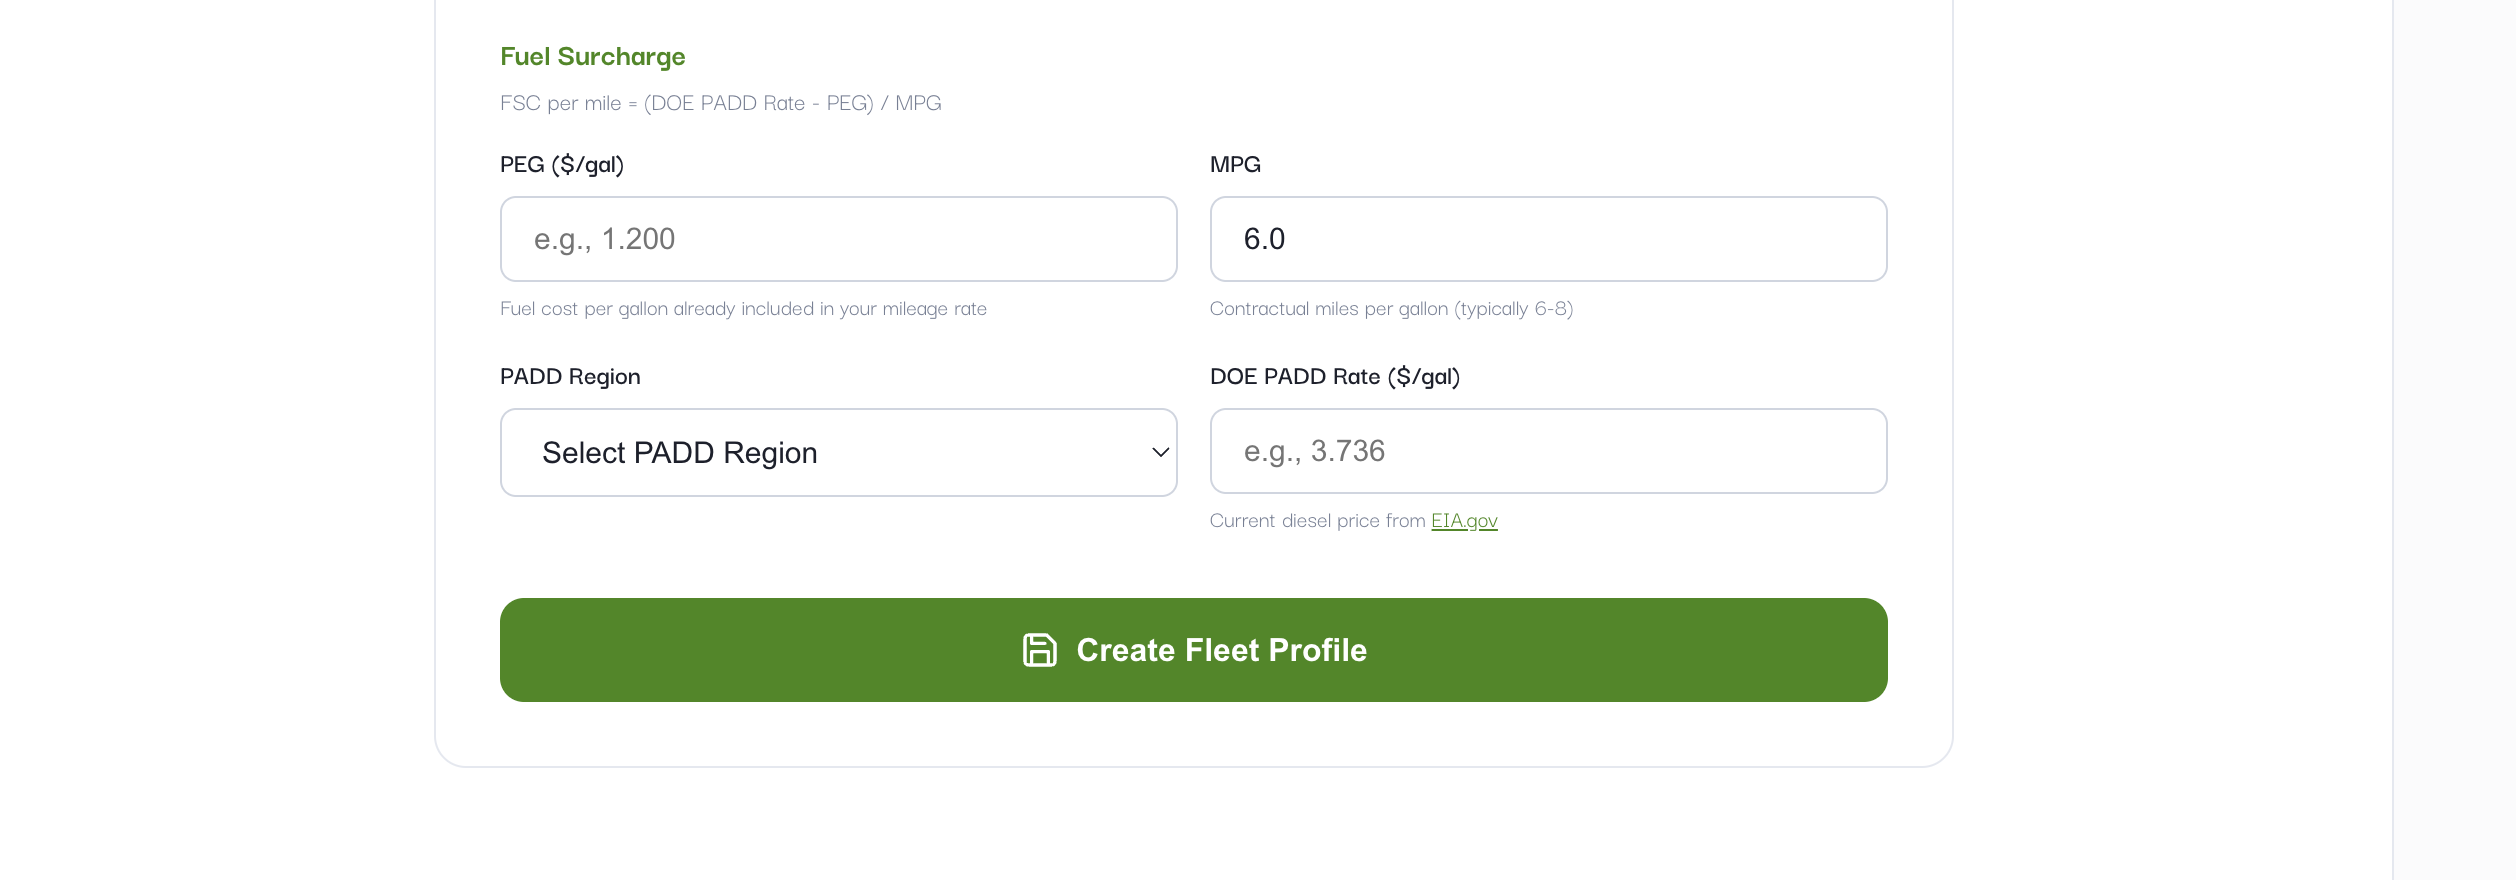Focus the PEG ($/gal) input field

click(x=838, y=239)
